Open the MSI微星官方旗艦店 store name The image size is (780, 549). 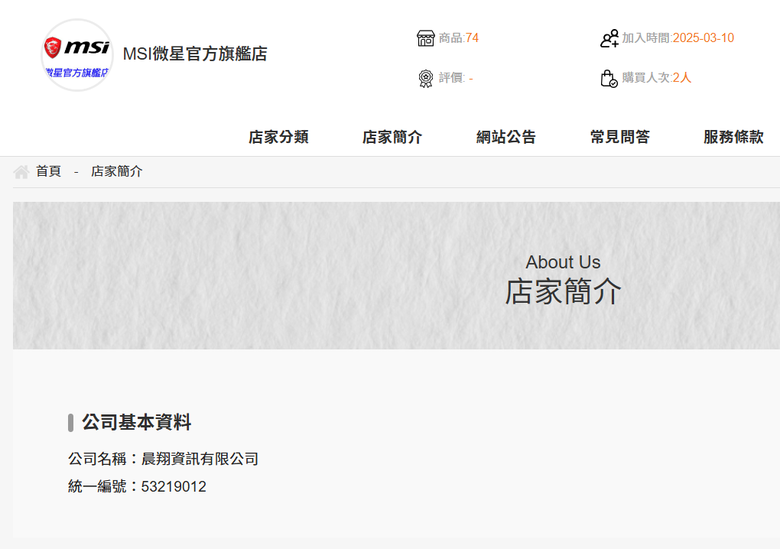tap(195, 54)
